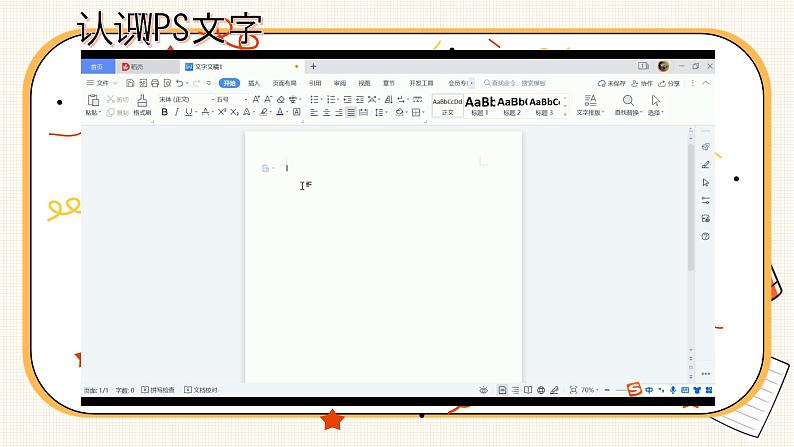Click the bulleted list icon

[x=314, y=99]
